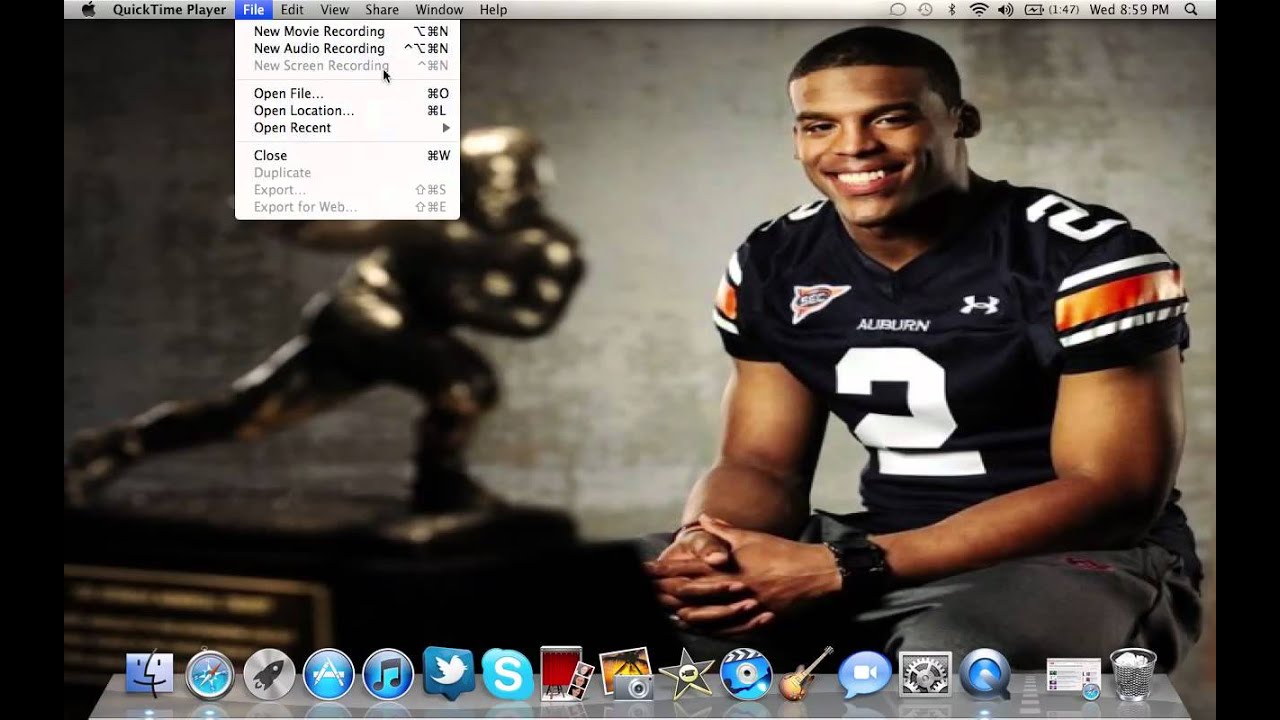Open the Window menu
1280x720 pixels.
439,9
